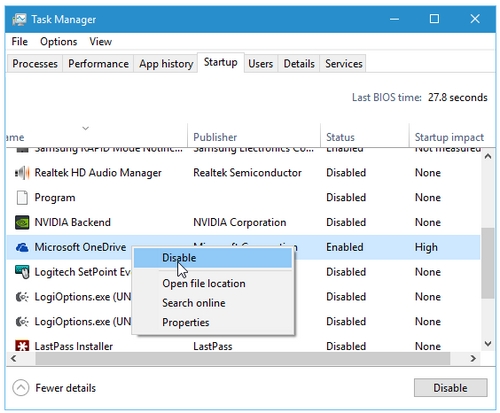The width and height of the screenshot is (500, 413).
Task: Click the Microsoft OneDrive cloud icon
Action: (x=22, y=247)
